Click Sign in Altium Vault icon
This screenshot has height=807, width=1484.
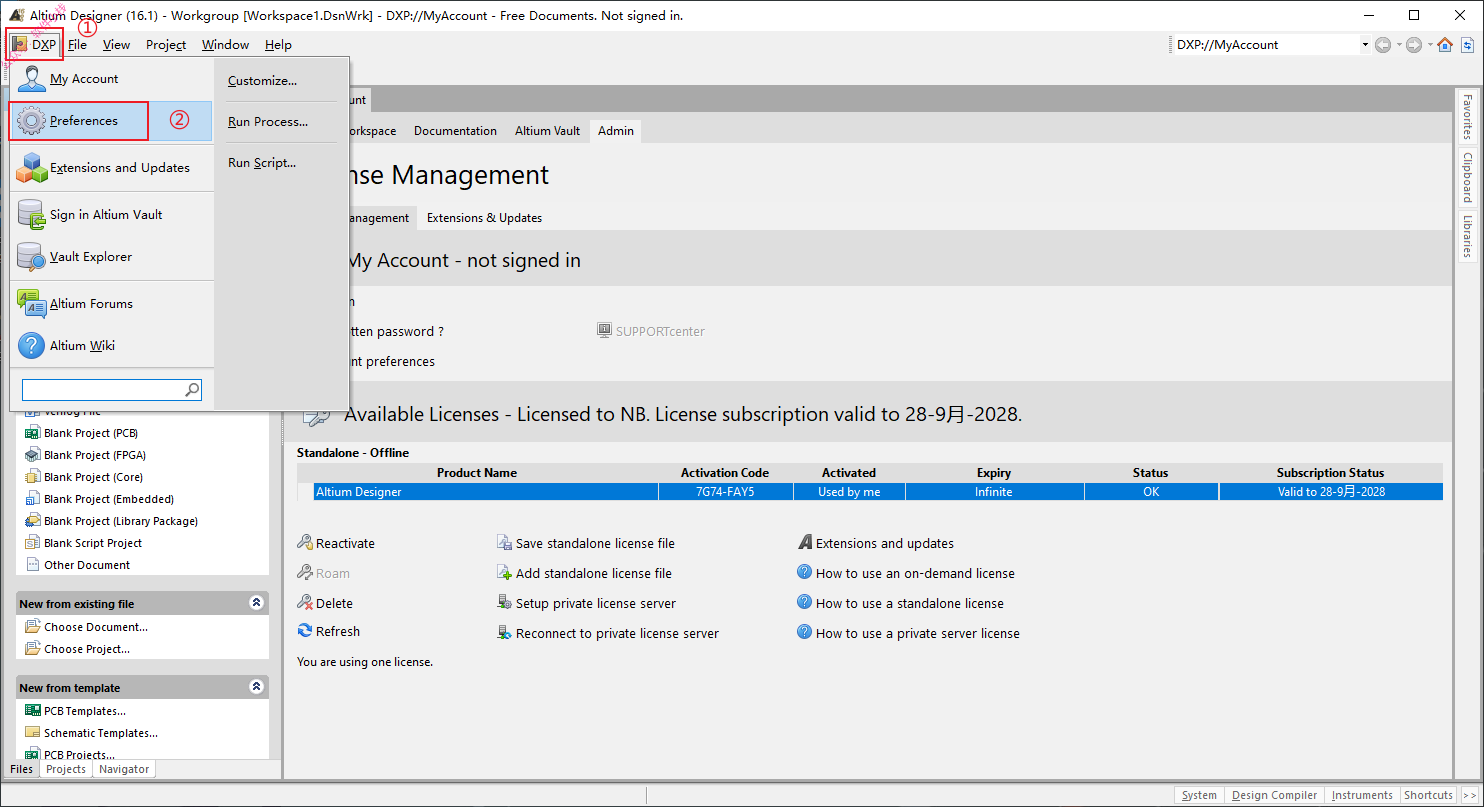point(31,215)
